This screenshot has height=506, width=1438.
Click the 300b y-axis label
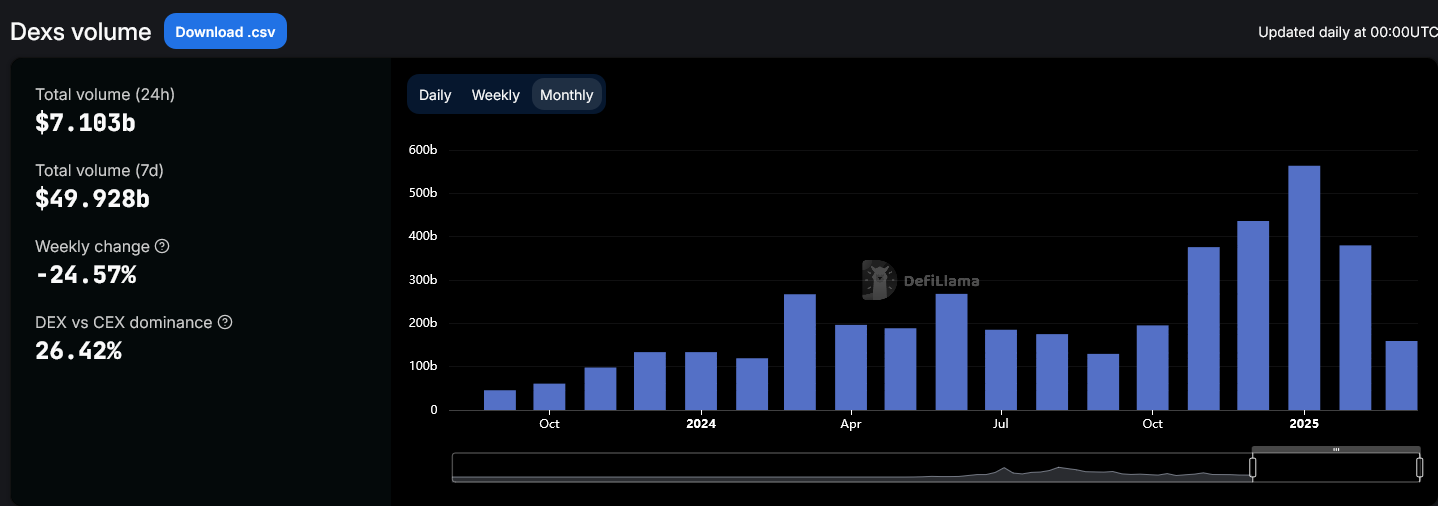click(x=424, y=279)
